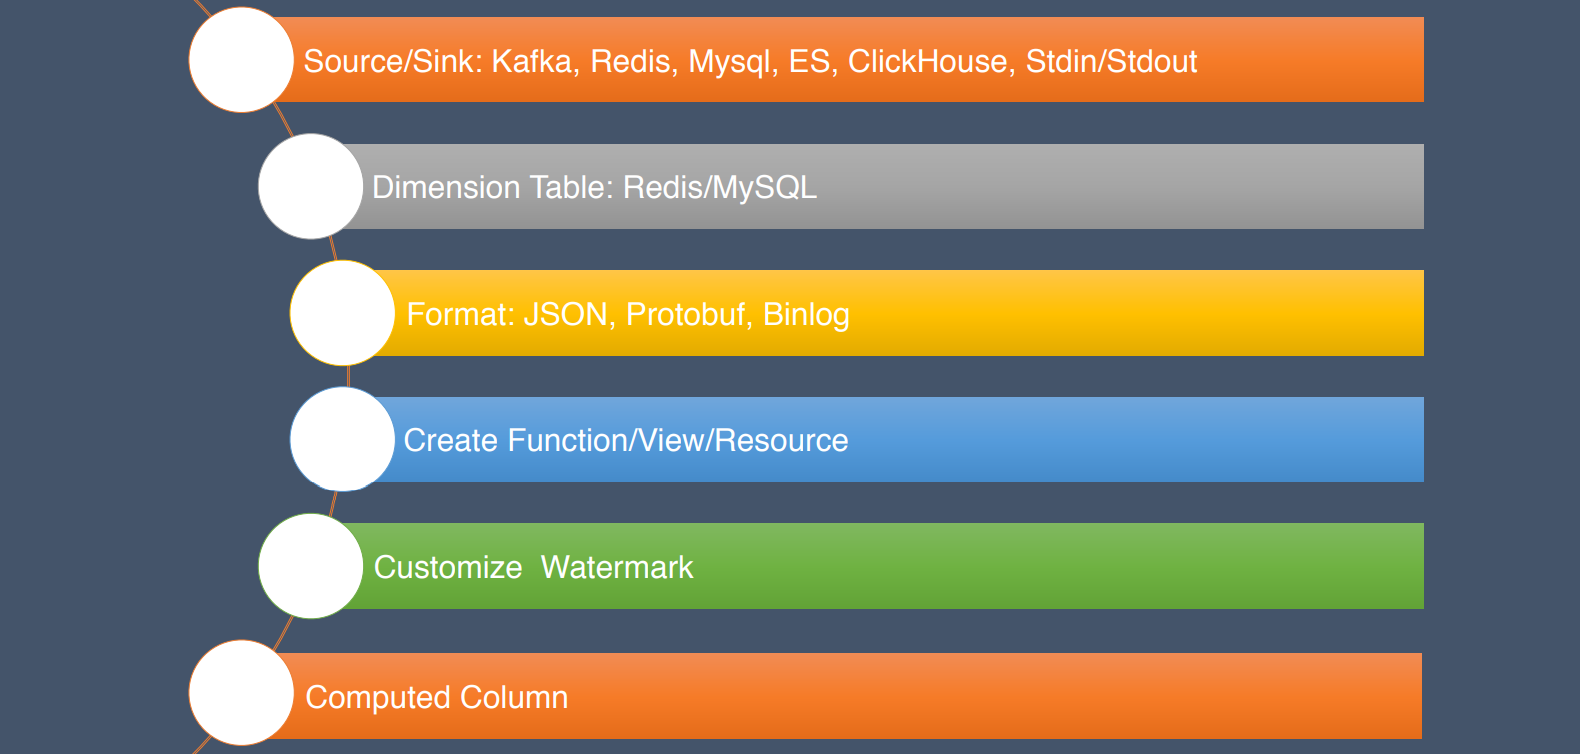Viewport: 1580px width, 754px height.
Task: Click the white circle beside Source/Sink bar
Action: [241, 60]
